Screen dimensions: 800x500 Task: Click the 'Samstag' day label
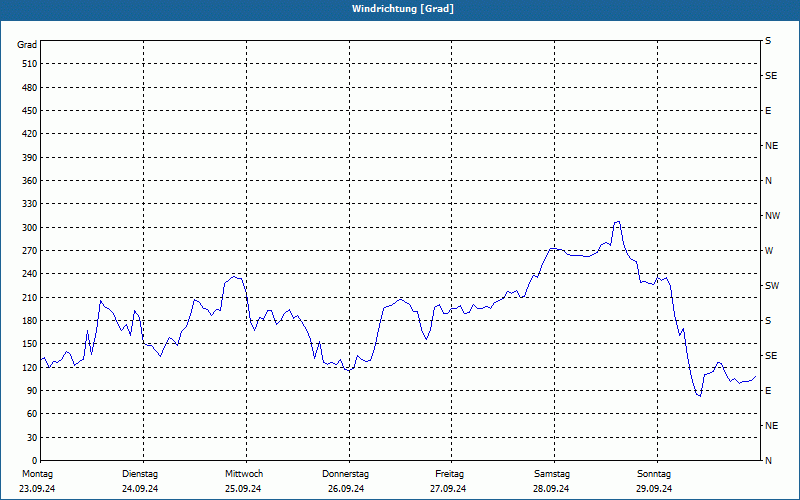click(552, 474)
